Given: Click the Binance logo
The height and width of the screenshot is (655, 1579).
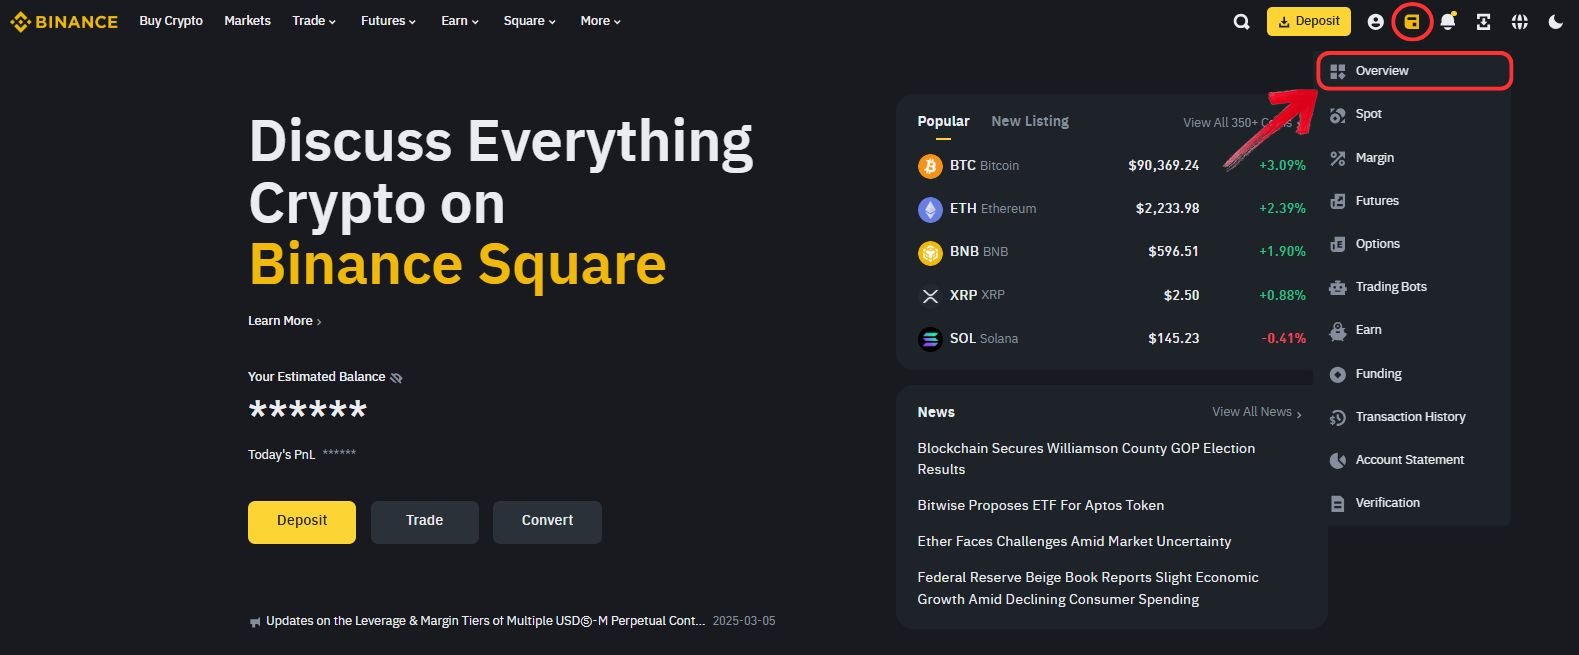Looking at the screenshot, I should (64, 21).
